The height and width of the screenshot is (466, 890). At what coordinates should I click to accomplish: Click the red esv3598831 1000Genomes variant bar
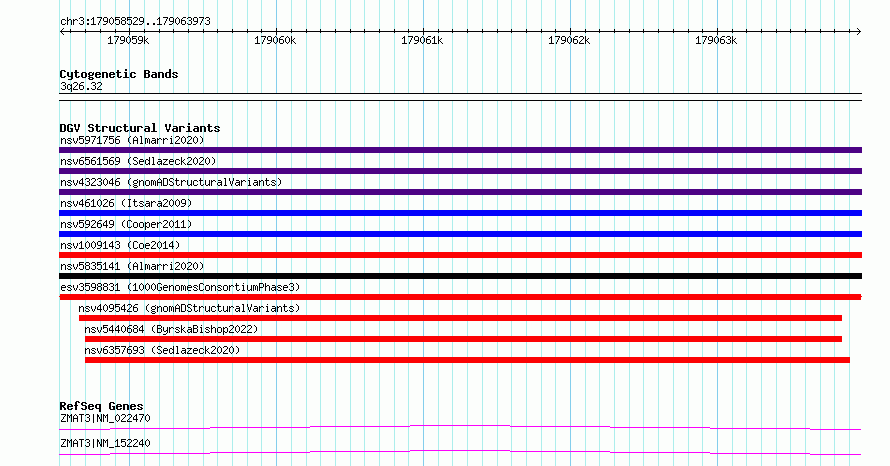[x=460, y=297]
